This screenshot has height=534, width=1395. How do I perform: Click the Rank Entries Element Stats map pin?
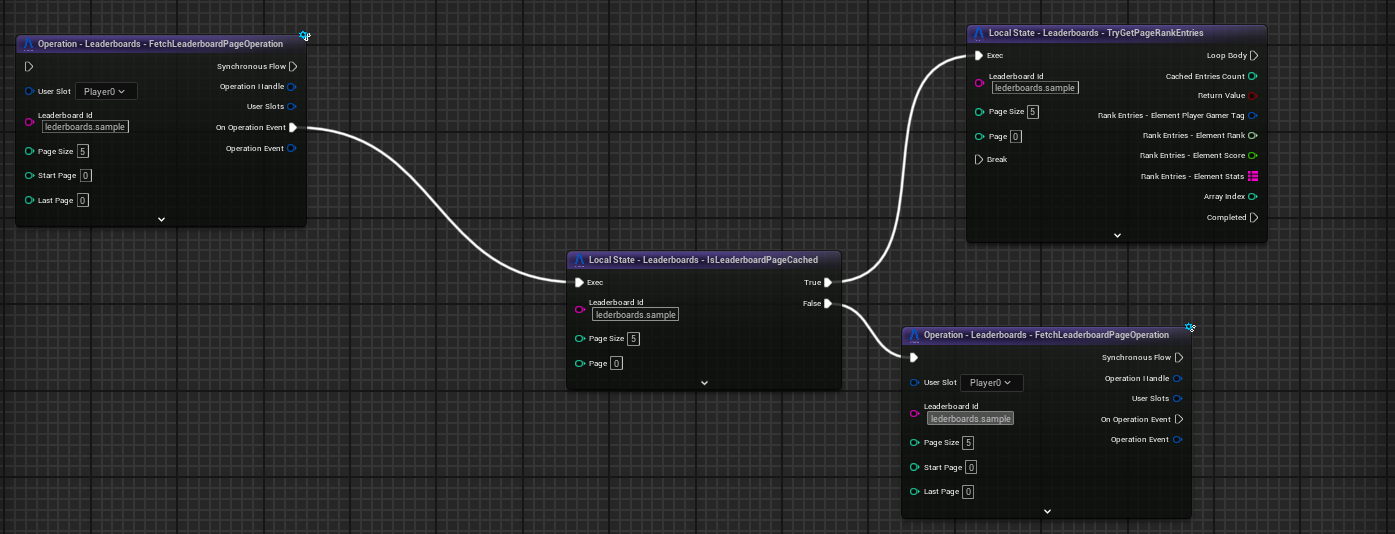tap(1253, 177)
